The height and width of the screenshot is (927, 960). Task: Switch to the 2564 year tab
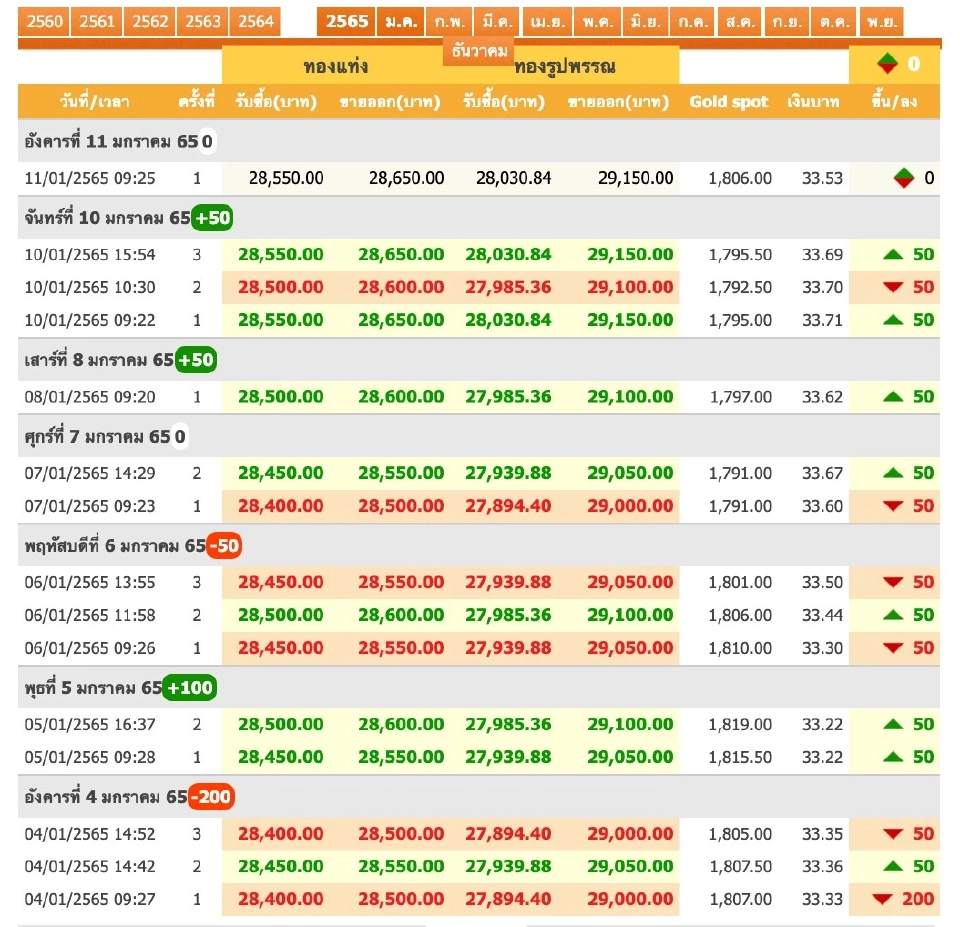255,21
